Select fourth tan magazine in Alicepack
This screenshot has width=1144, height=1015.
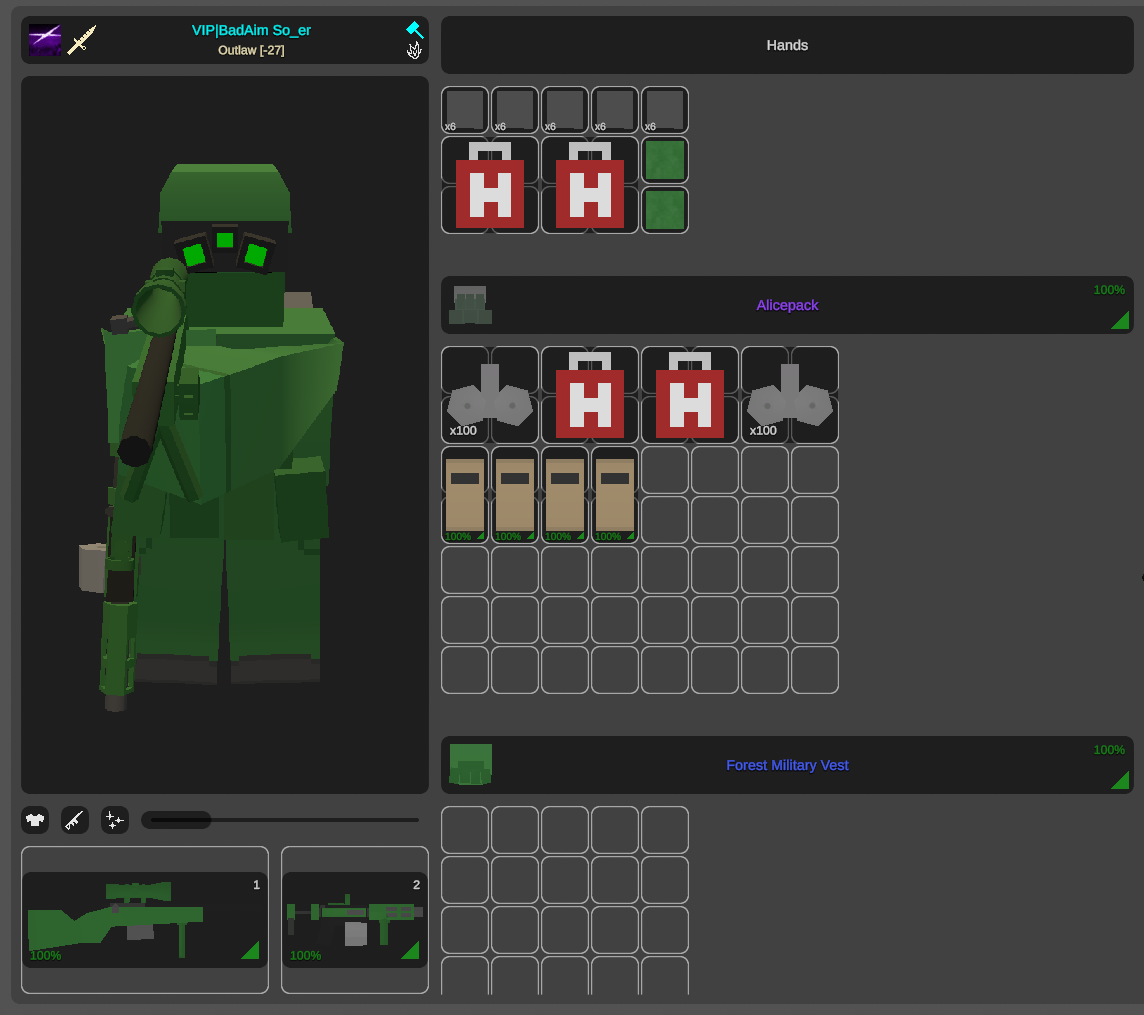pyautogui.click(x=615, y=495)
